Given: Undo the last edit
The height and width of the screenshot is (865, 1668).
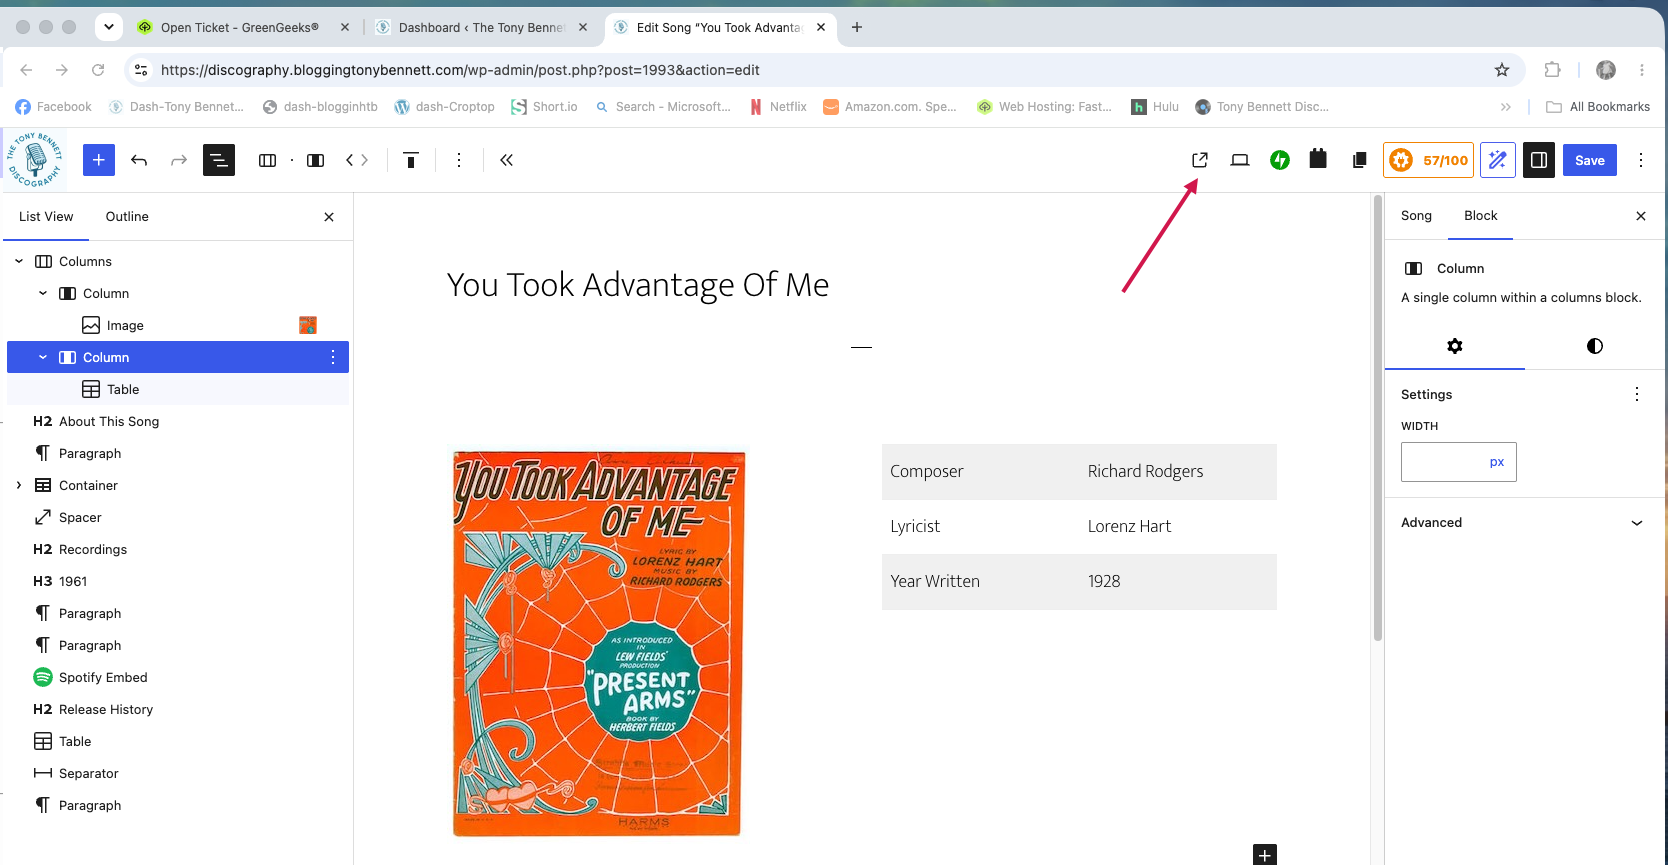Looking at the screenshot, I should pos(139,160).
